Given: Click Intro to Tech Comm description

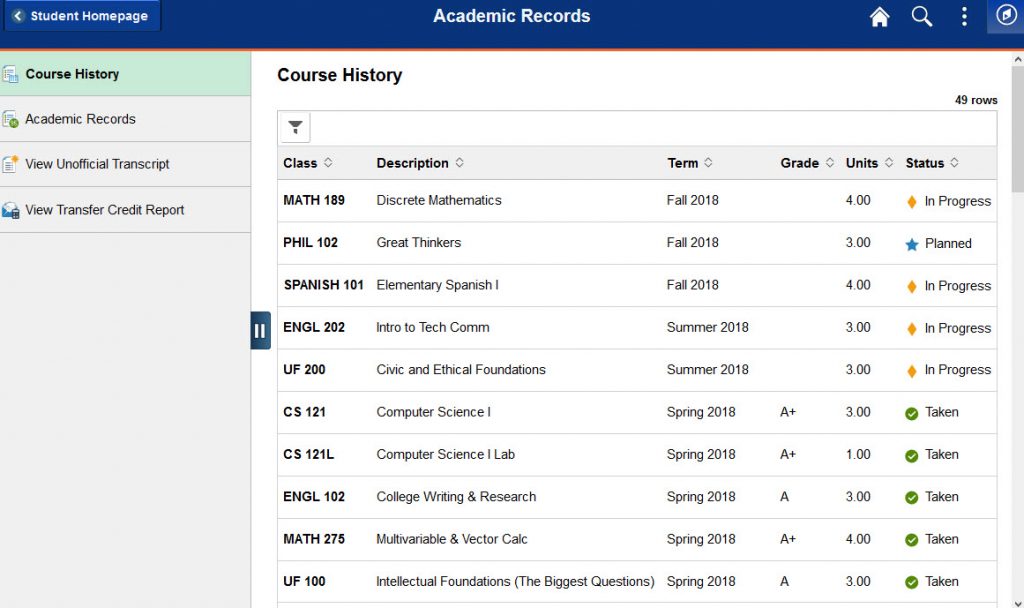Looking at the screenshot, I should coord(432,327).
